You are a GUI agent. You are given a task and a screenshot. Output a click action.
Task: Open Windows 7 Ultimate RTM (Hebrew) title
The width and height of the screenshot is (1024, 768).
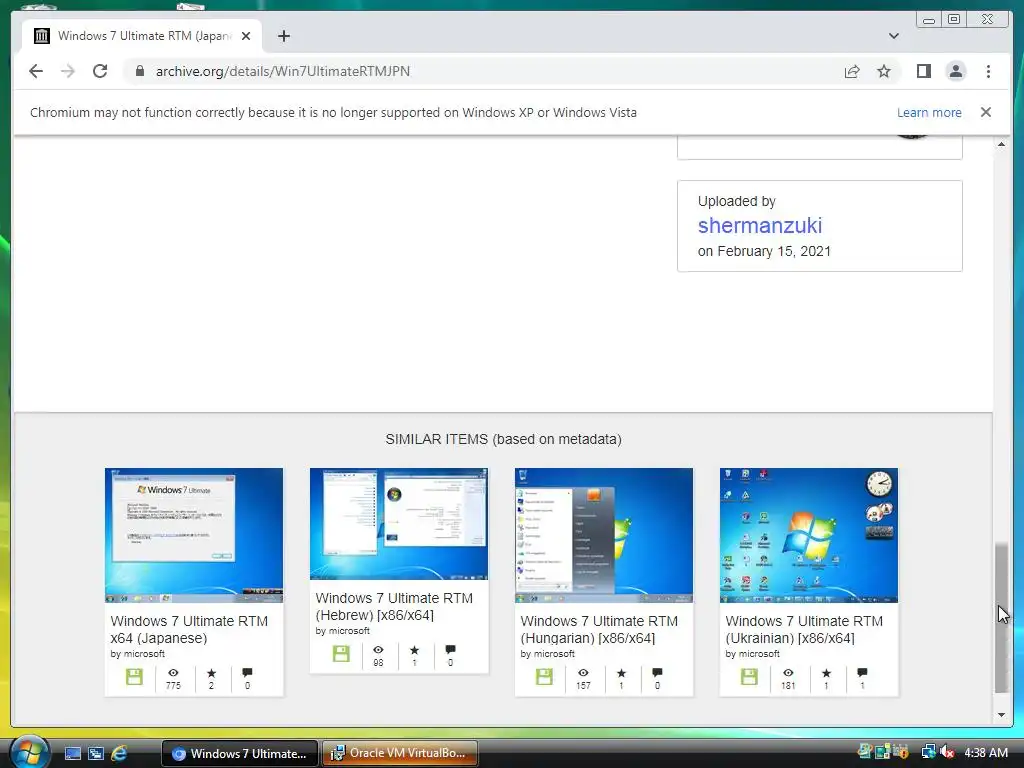click(x=394, y=607)
